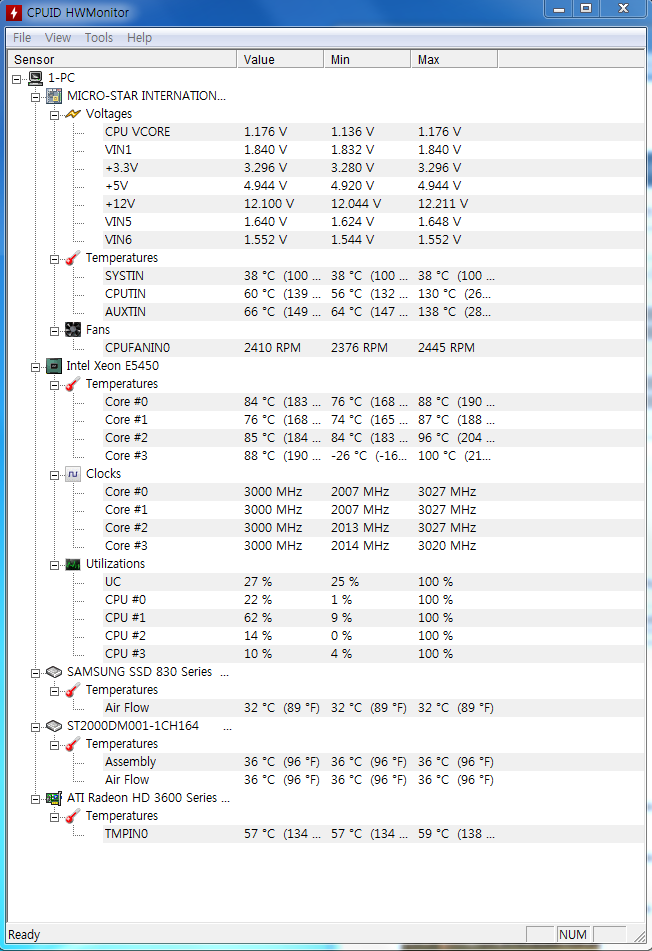Collapse the Utilizations section
The height and width of the screenshot is (951, 652).
point(55,565)
